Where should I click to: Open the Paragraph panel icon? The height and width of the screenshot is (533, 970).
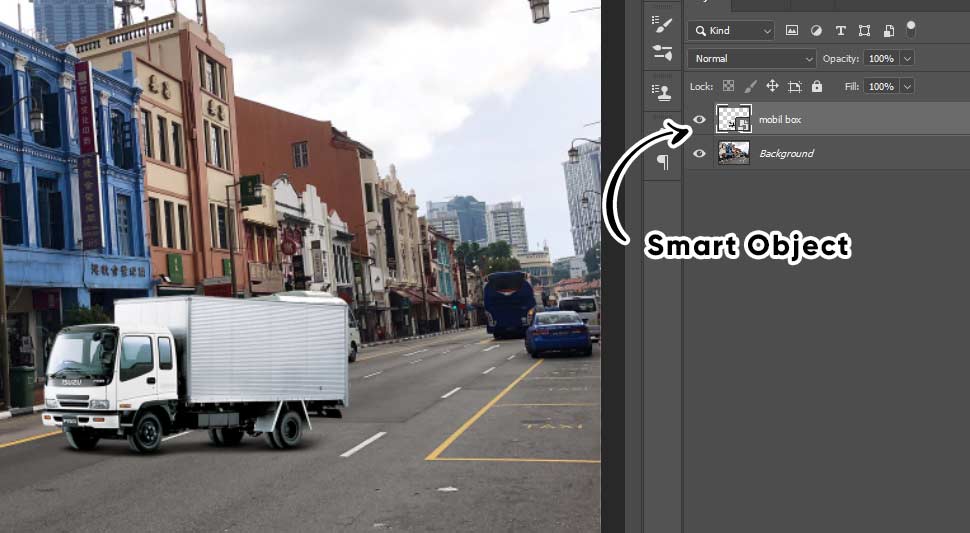[x=662, y=162]
